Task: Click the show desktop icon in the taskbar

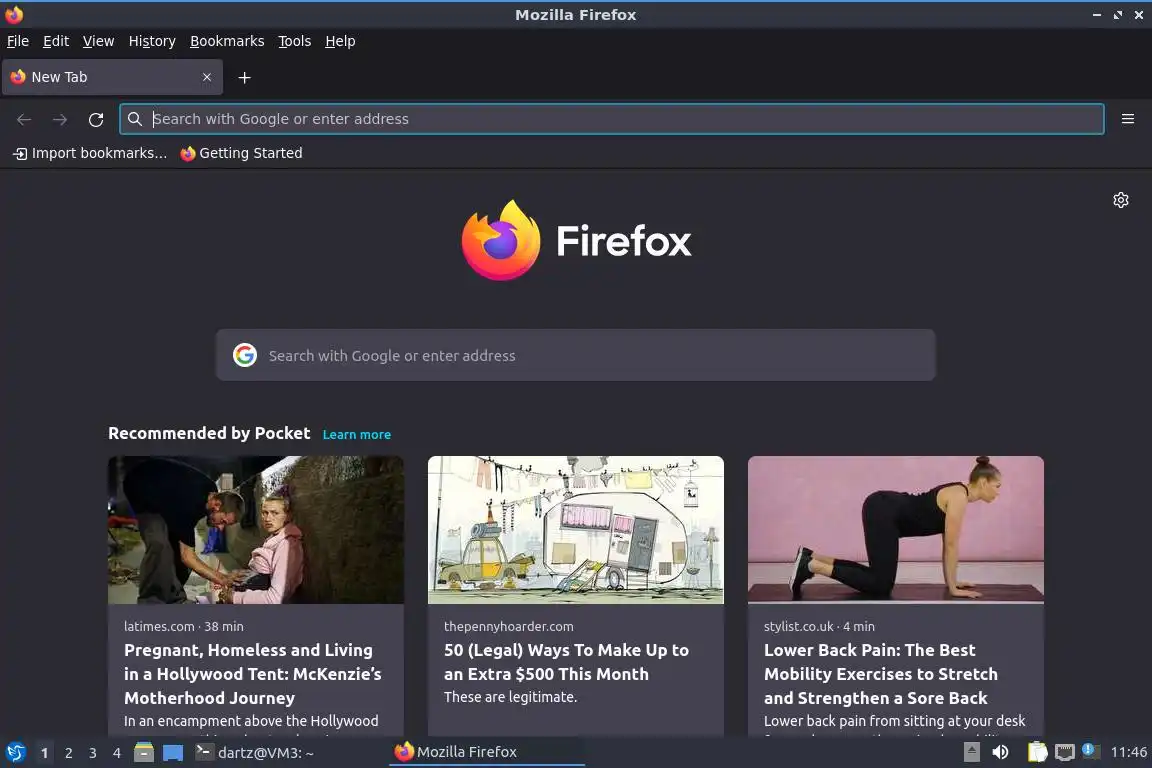Action: tap(173, 753)
